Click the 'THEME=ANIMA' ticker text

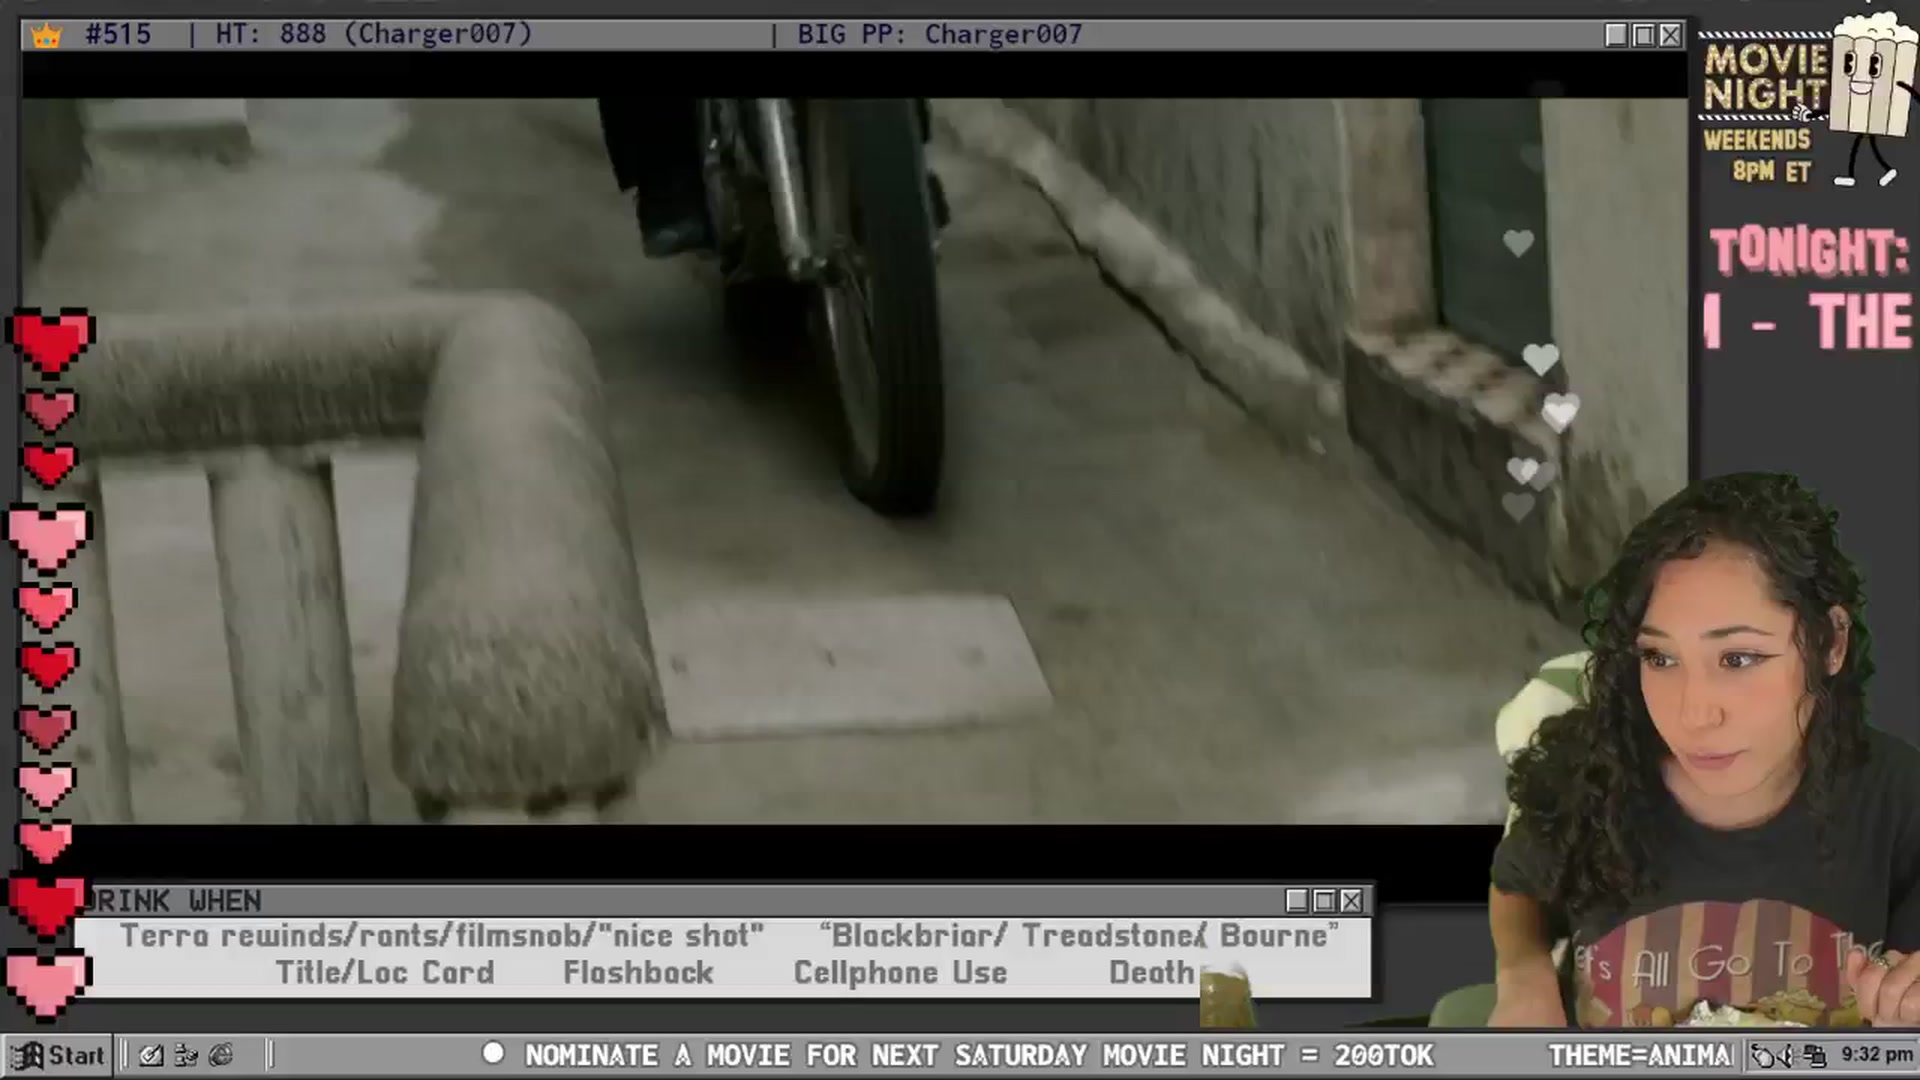tap(1641, 1056)
